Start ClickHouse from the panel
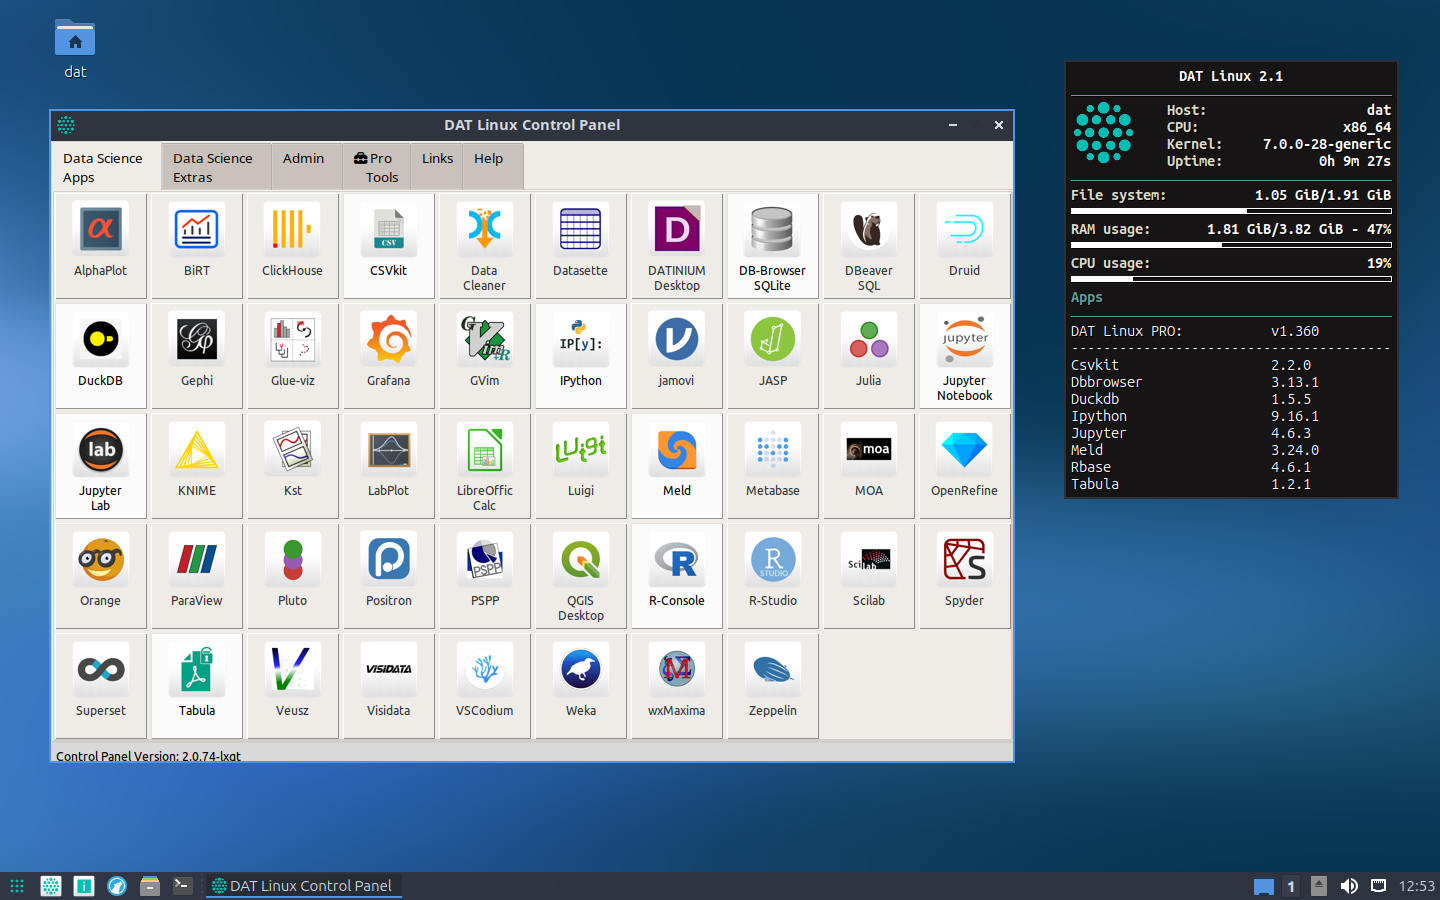The width and height of the screenshot is (1440, 900). 293,246
